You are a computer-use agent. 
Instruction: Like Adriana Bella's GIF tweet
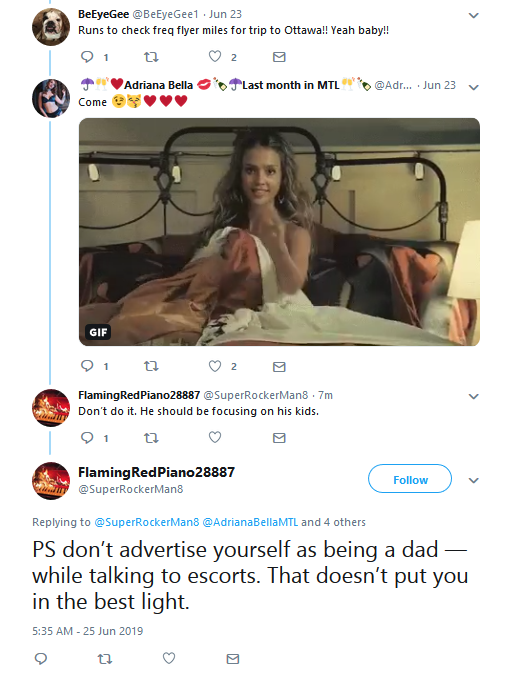pyautogui.click(x=215, y=366)
